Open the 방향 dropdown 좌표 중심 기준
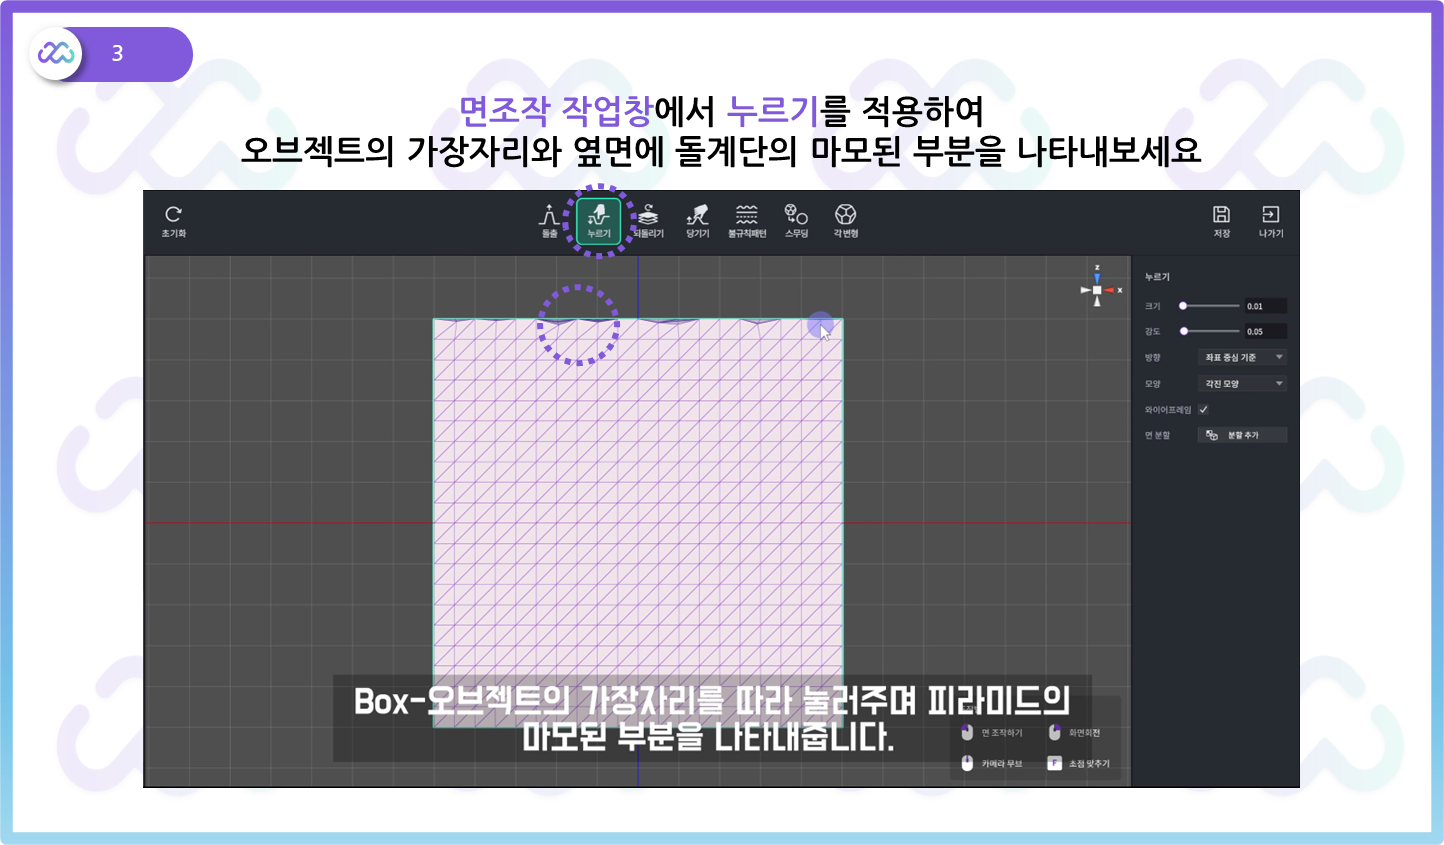Image resolution: width=1444 pixels, height=845 pixels. (x=1242, y=357)
